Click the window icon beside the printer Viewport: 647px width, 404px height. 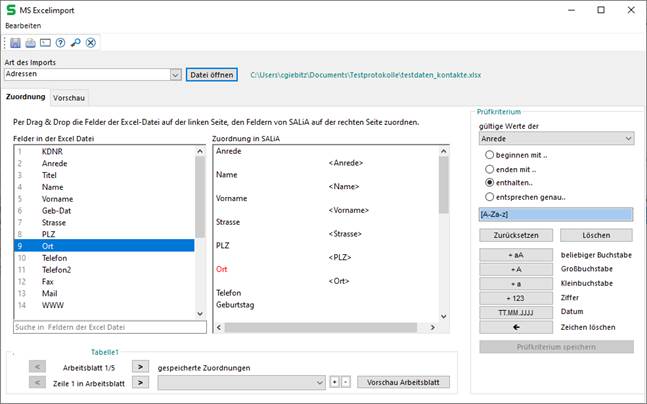coord(45,42)
